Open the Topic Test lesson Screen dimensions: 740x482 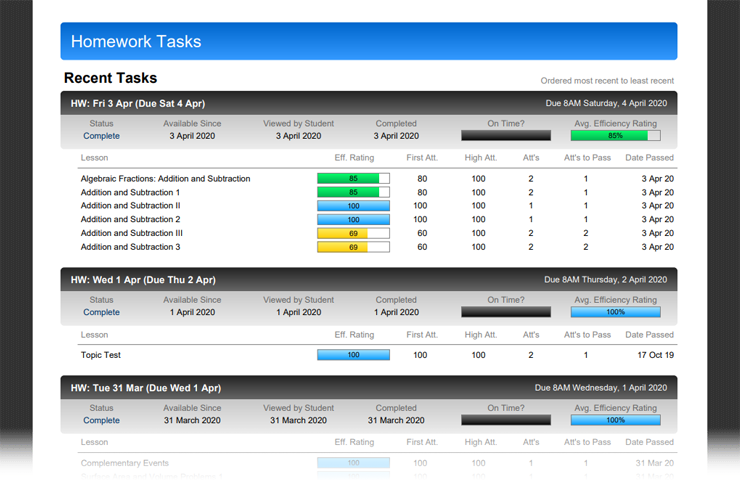click(x=101, y=355)
